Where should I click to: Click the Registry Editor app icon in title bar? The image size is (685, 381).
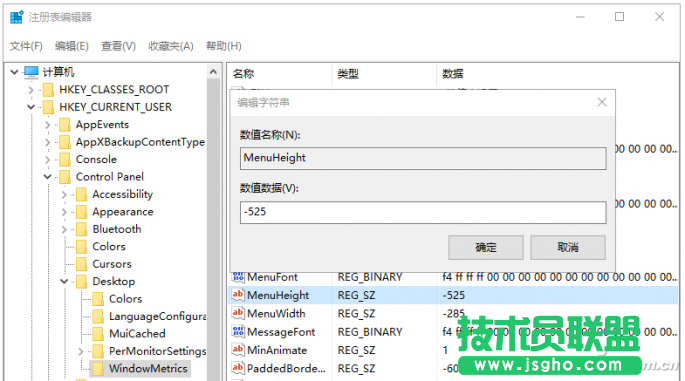click(x=17, y=17)
